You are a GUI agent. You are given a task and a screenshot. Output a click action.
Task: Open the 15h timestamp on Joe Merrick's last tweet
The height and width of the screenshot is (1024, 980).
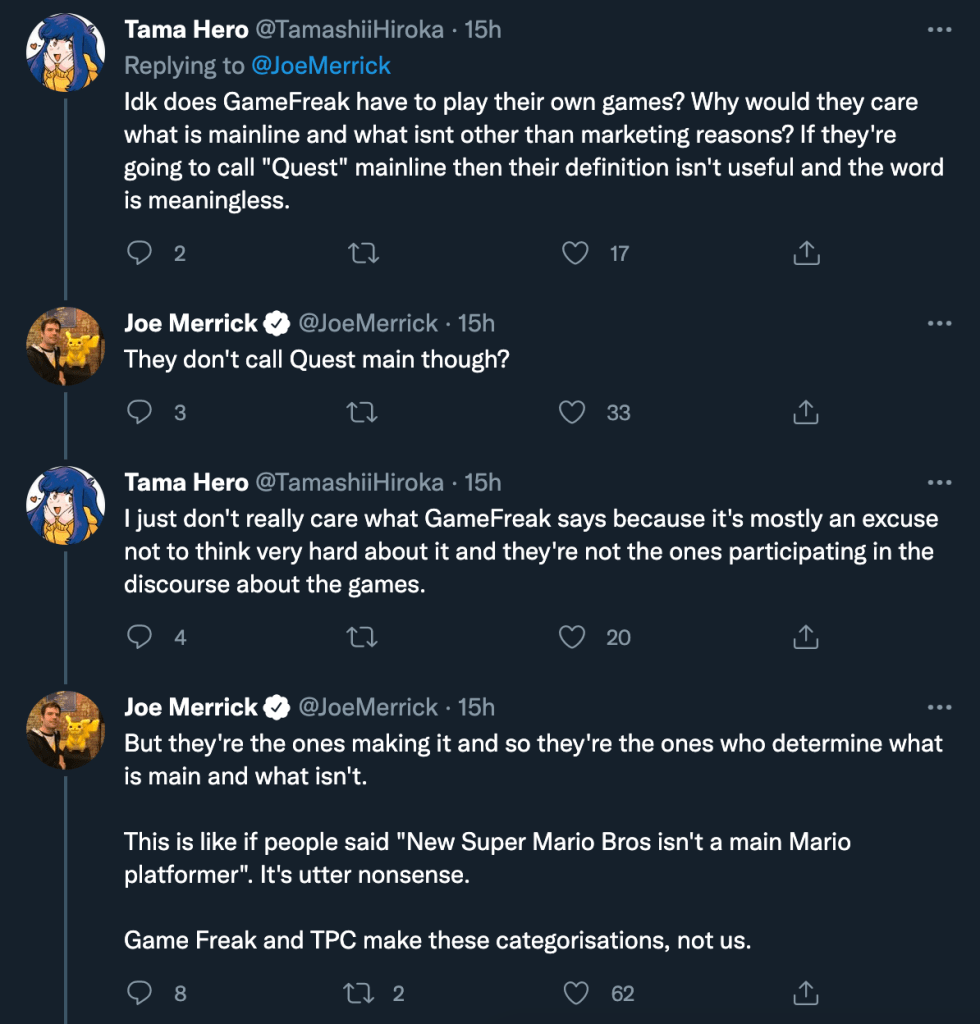pyautogui.click(x=476, y=708)
